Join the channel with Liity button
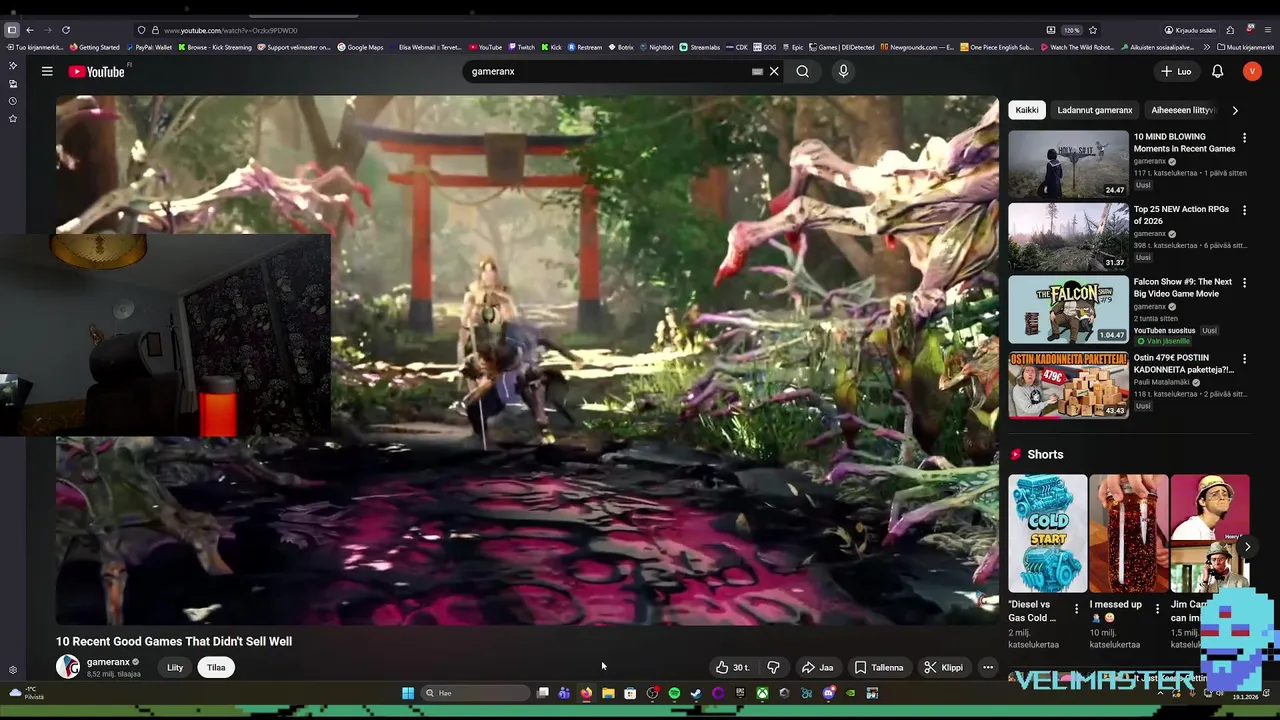Viewport: 1280px width, 720px height. tap(175, 667)
